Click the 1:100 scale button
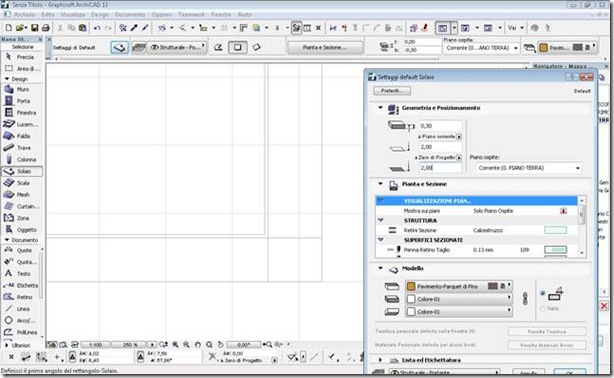 (x=96, y=345)
